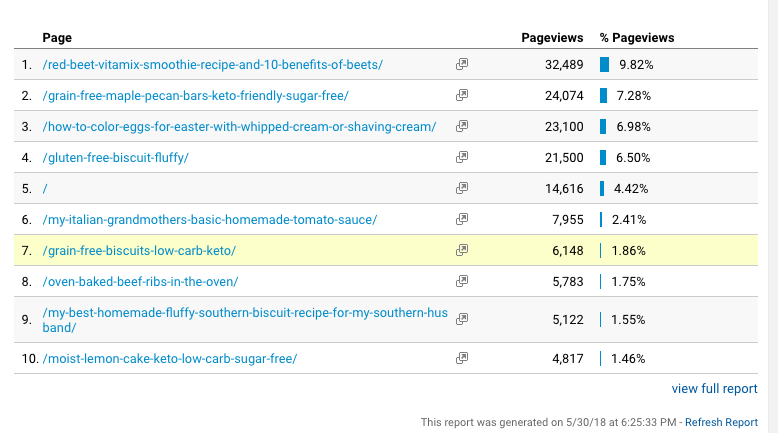Select the root "/" page link
The height and width of the screenshot is (433, 778).
[45, 189]
